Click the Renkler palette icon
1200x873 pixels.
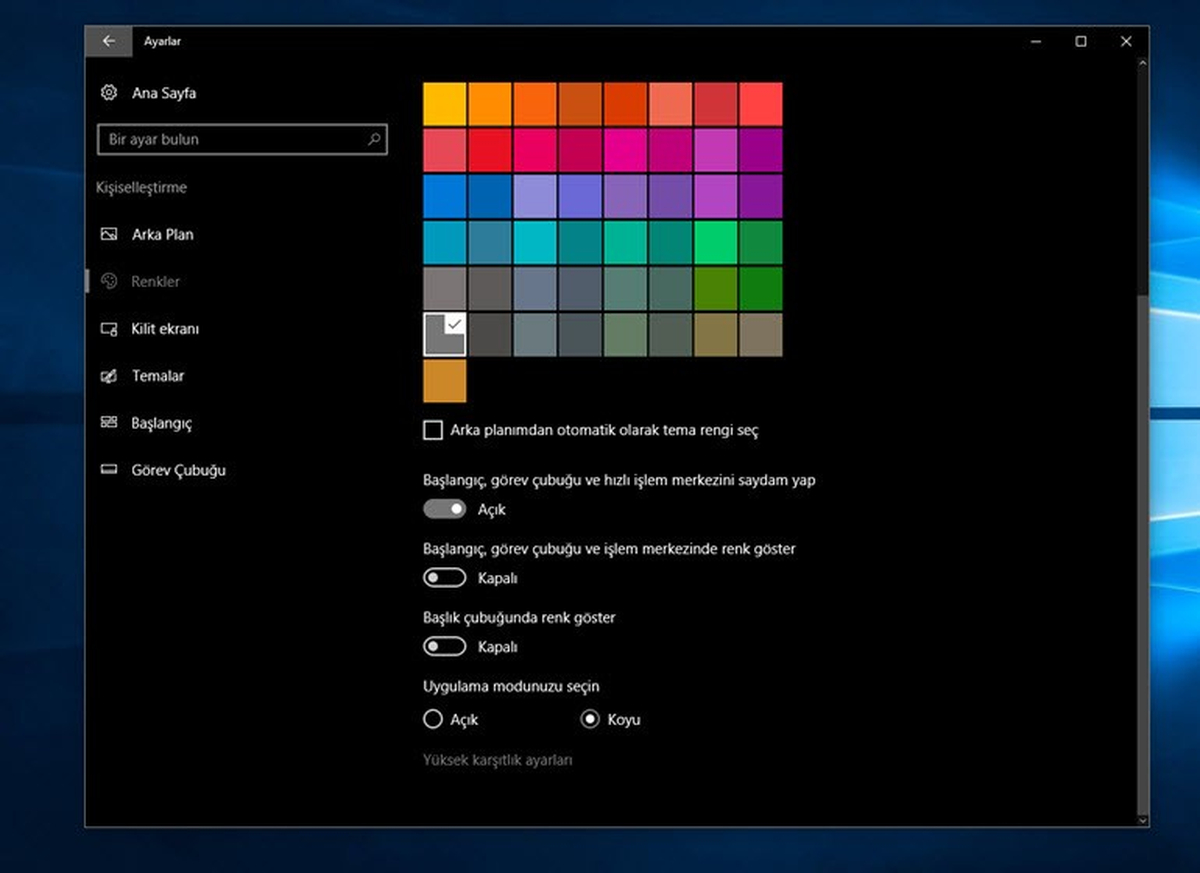tap(109, 281)
